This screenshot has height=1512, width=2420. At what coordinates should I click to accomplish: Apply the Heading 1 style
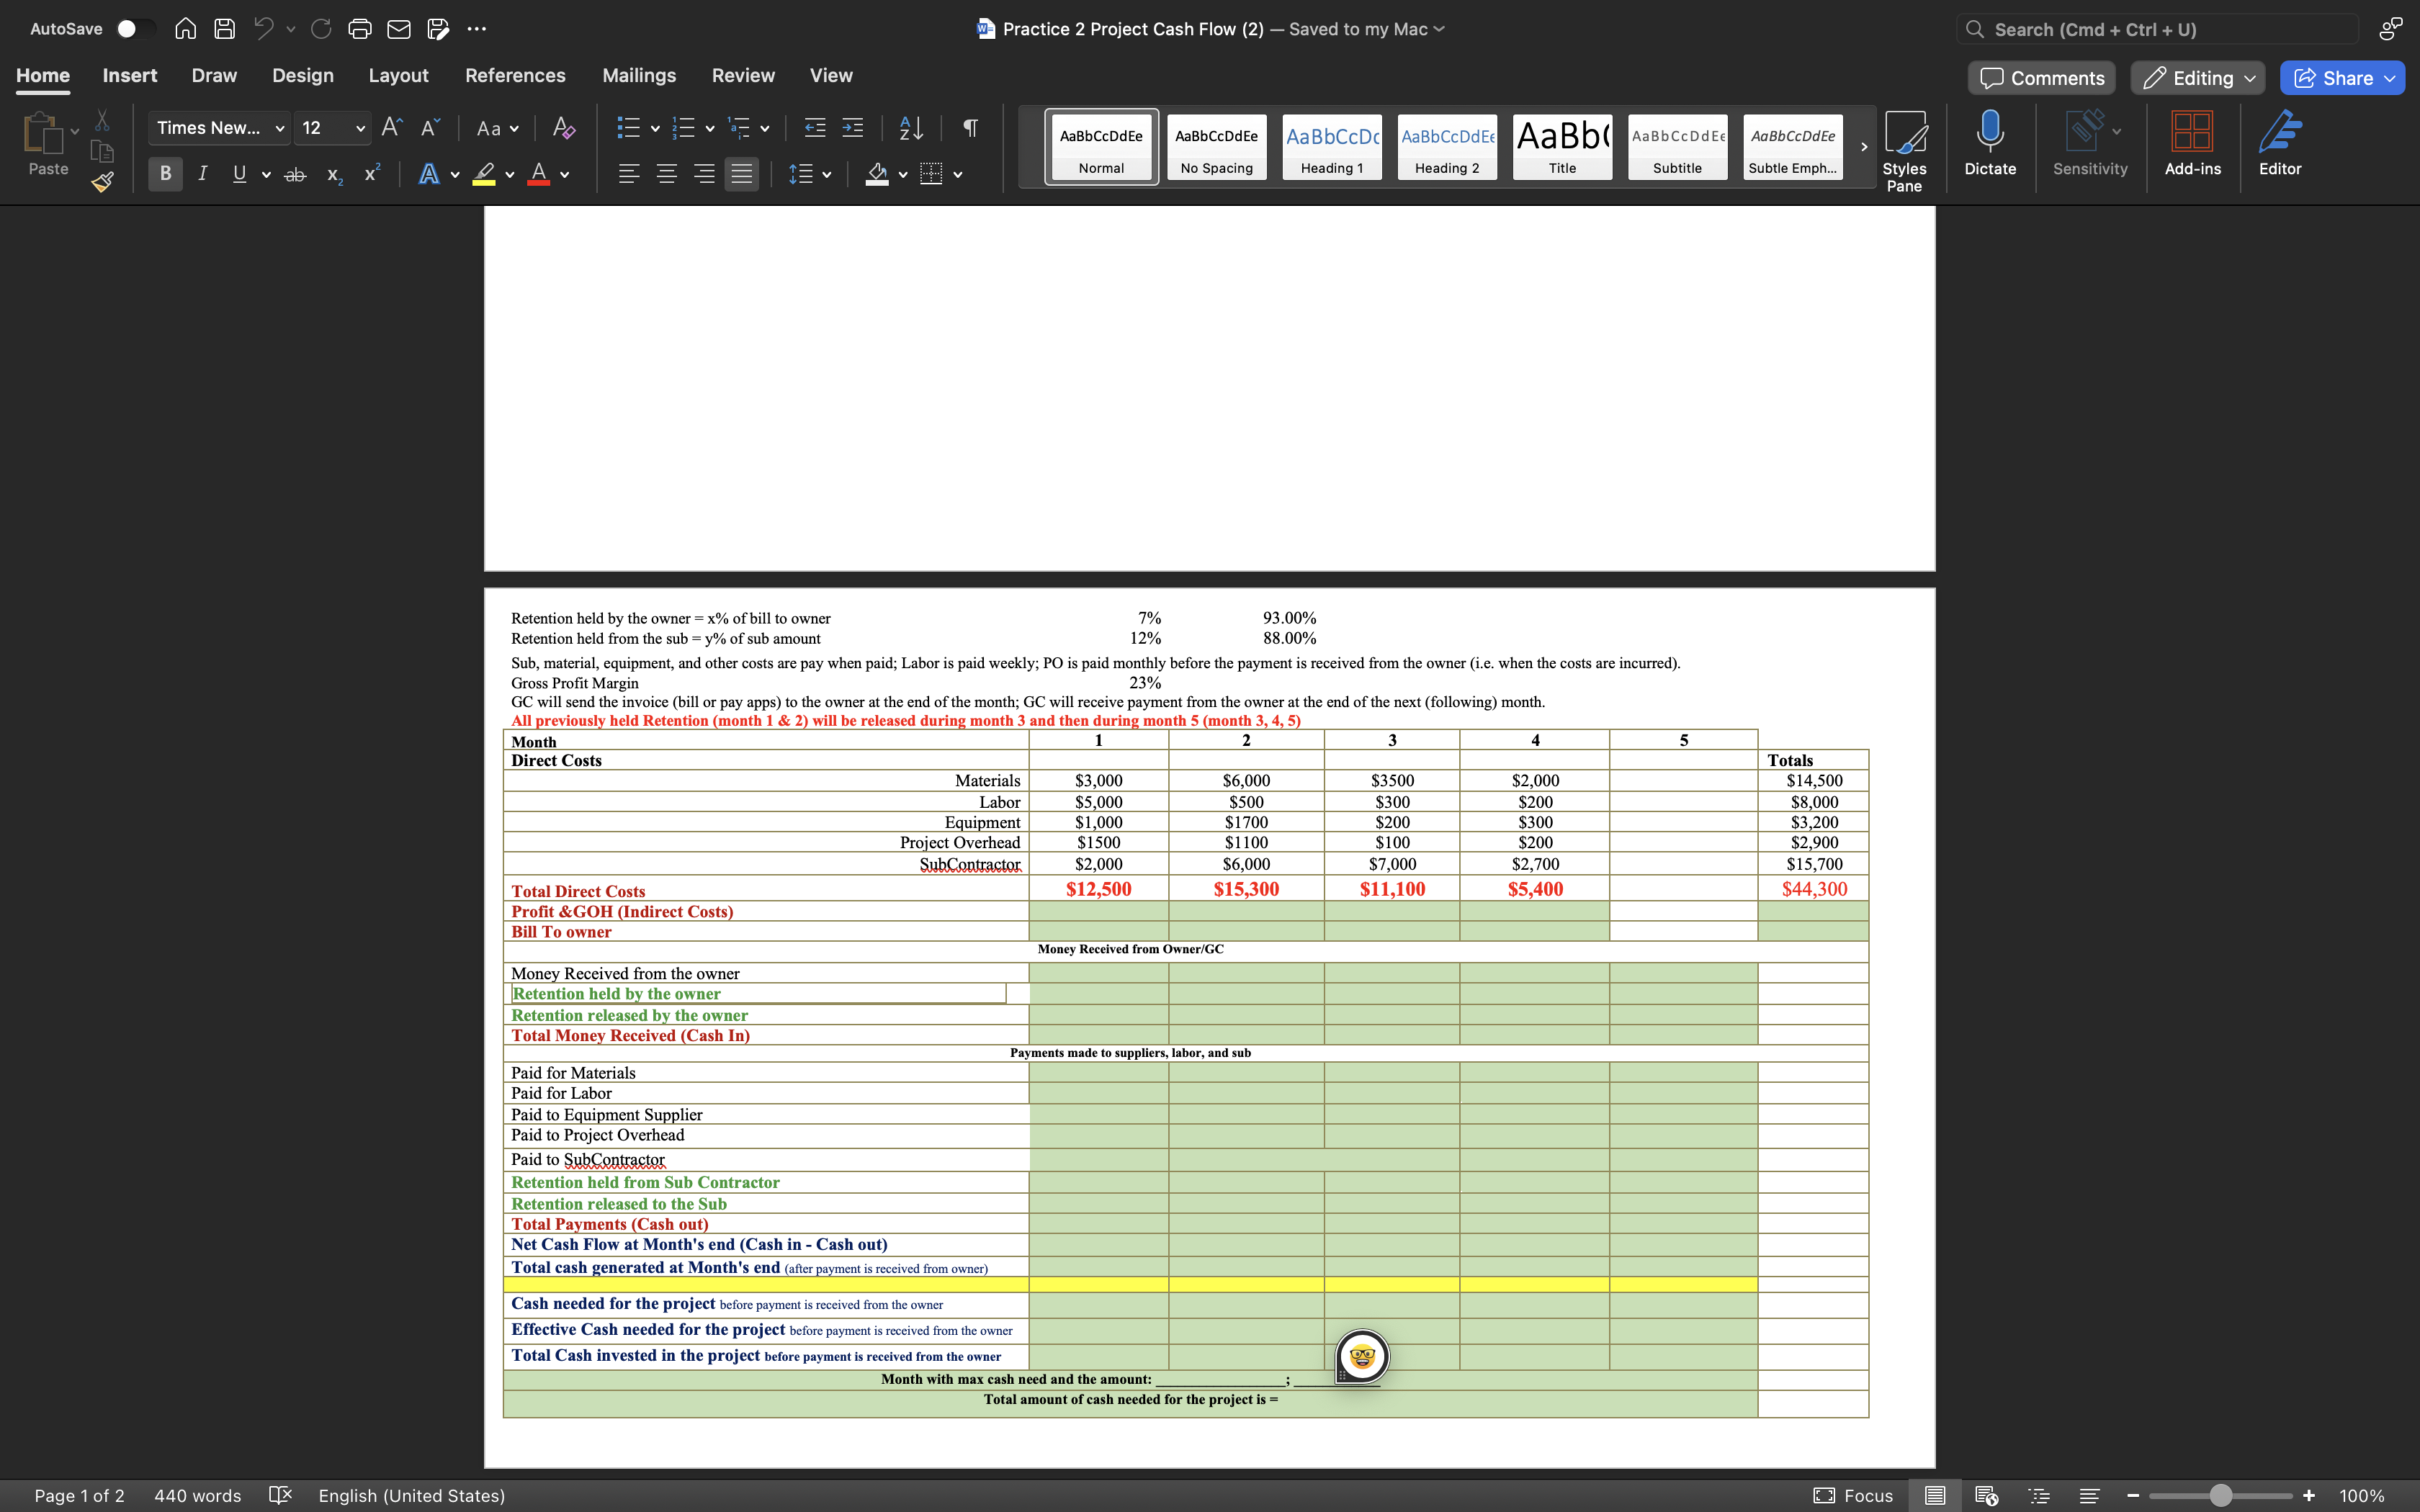[x=1331, y=147]
